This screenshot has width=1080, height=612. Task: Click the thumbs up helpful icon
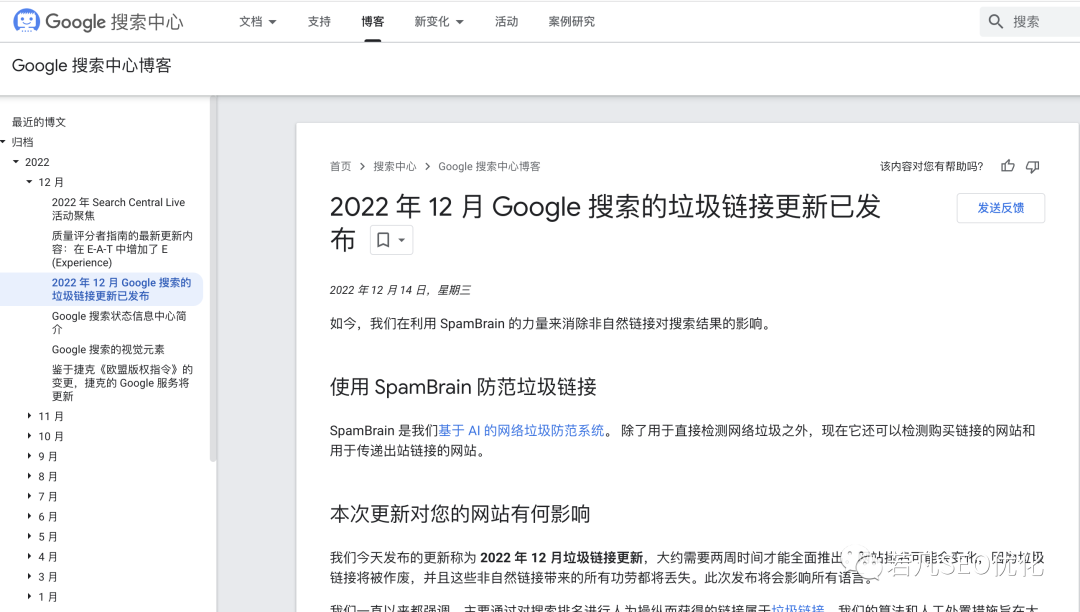1008,166
